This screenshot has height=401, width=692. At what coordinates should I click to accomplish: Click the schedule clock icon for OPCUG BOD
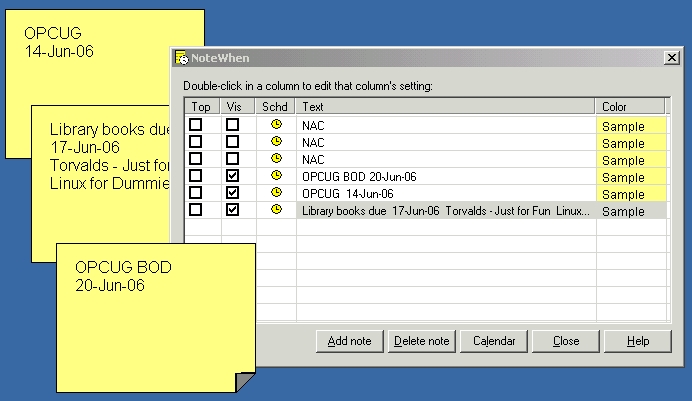(x=276, y=176)
